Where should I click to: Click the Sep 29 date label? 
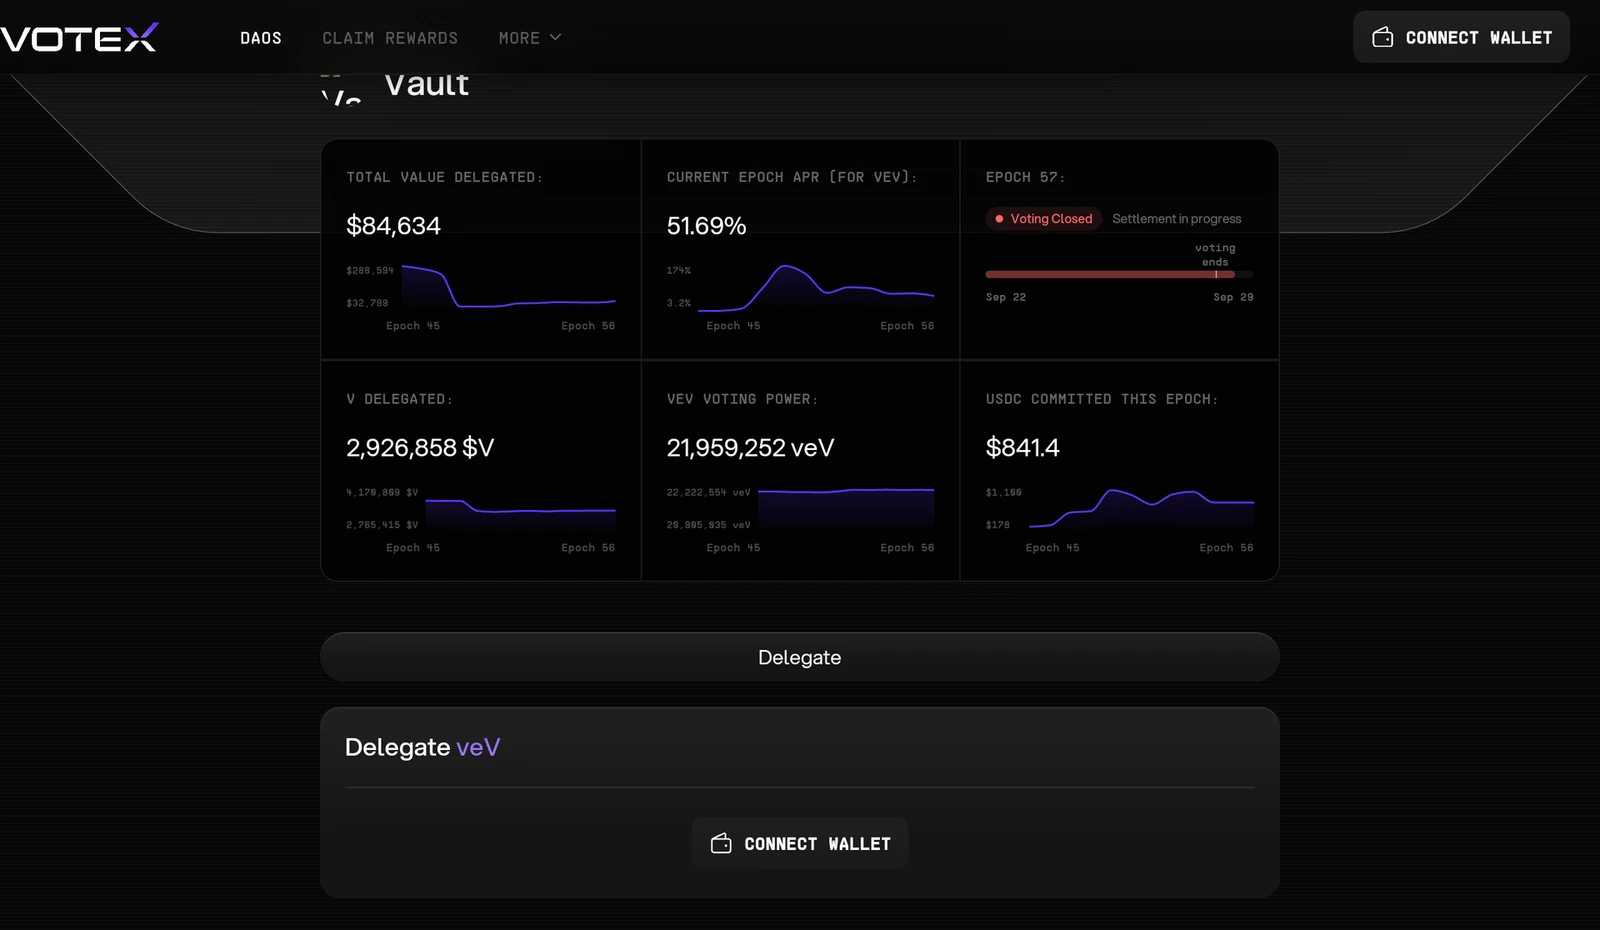click(1233, 297)
